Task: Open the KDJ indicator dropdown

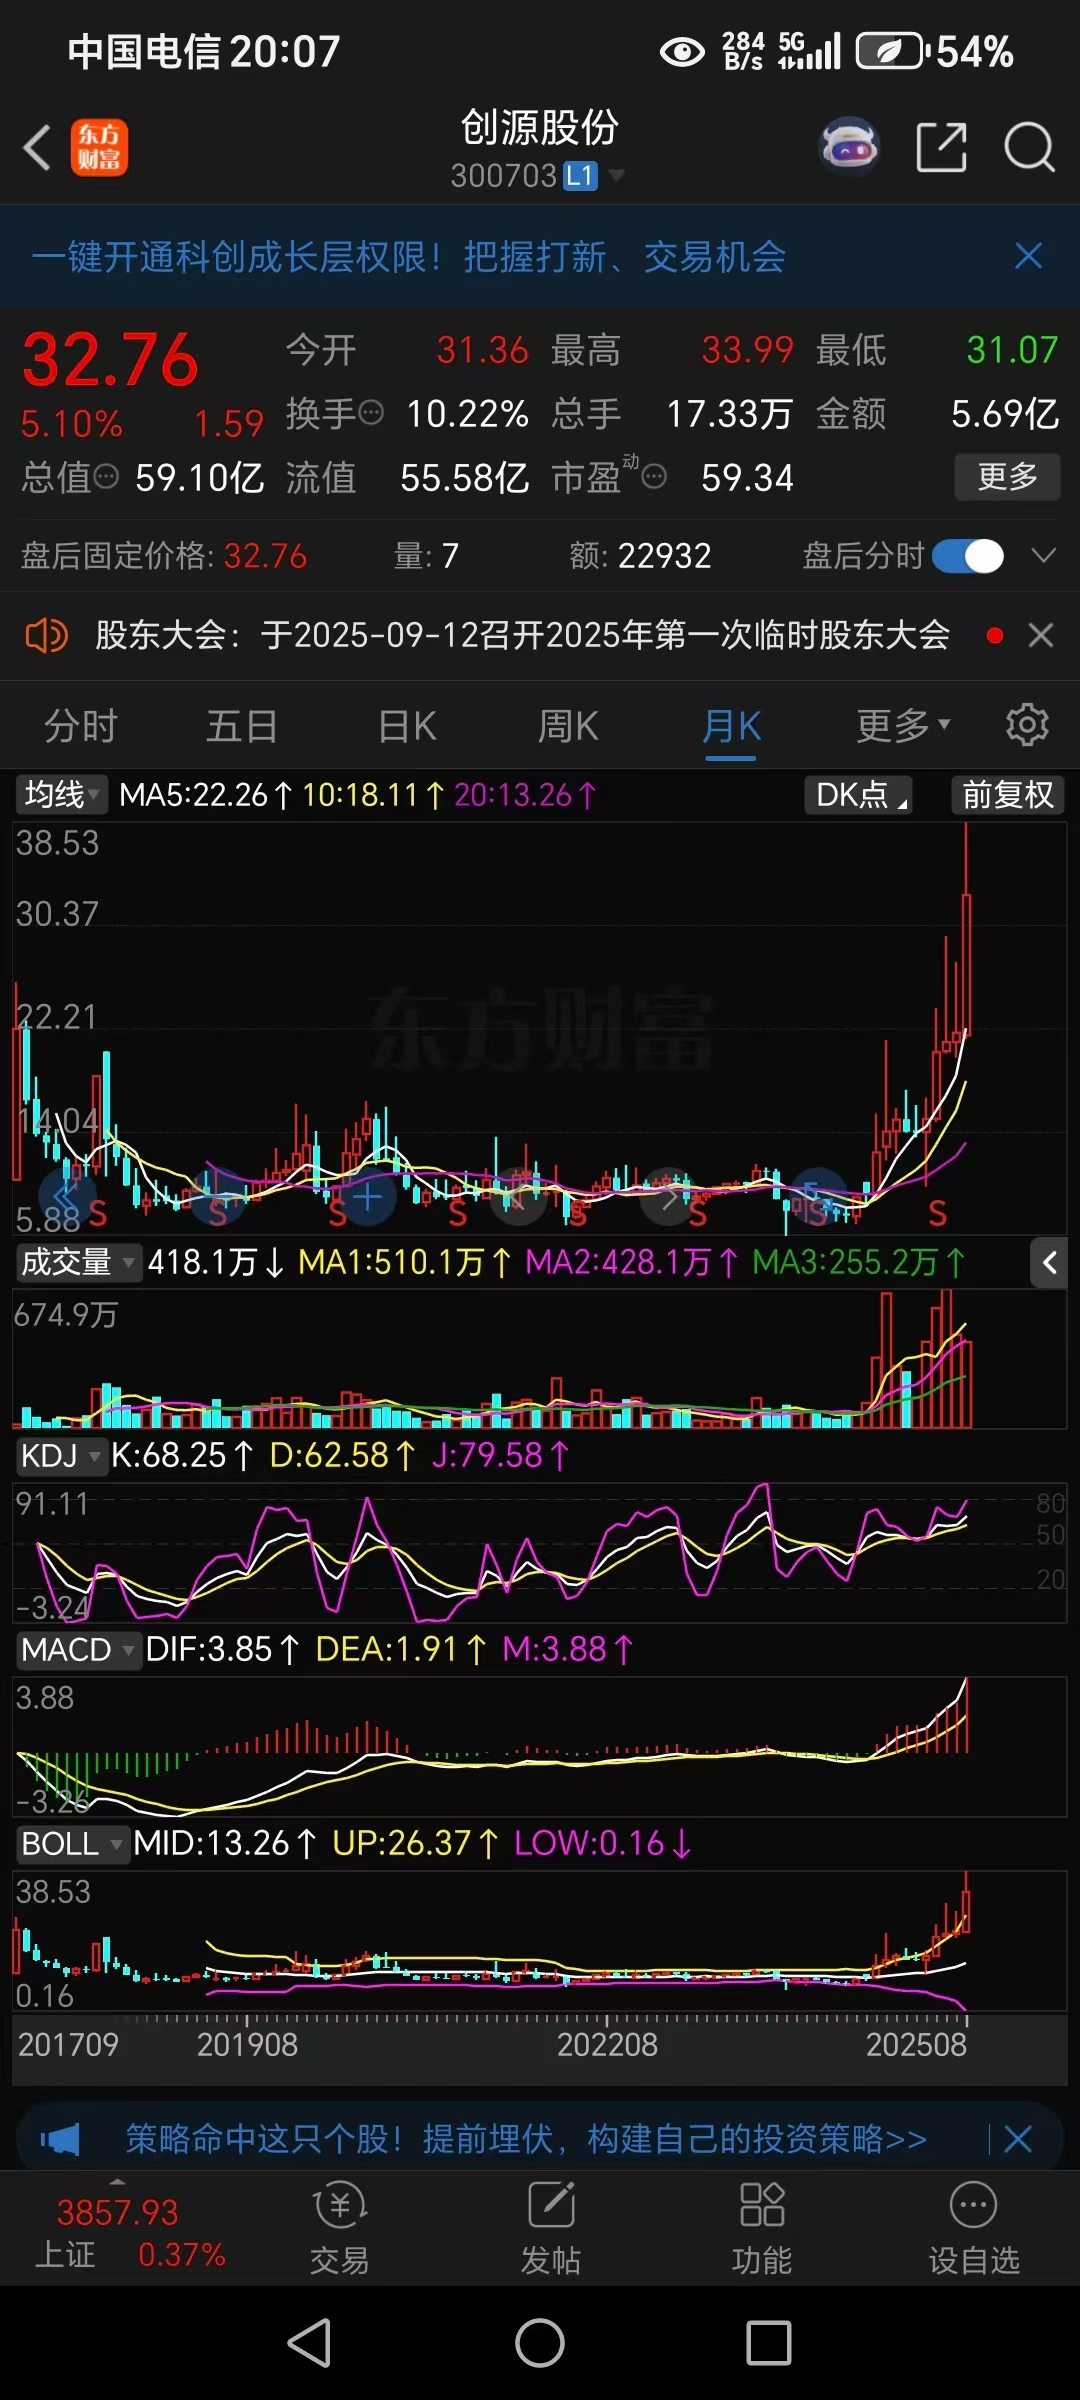Action: (x=61, y=1456)
